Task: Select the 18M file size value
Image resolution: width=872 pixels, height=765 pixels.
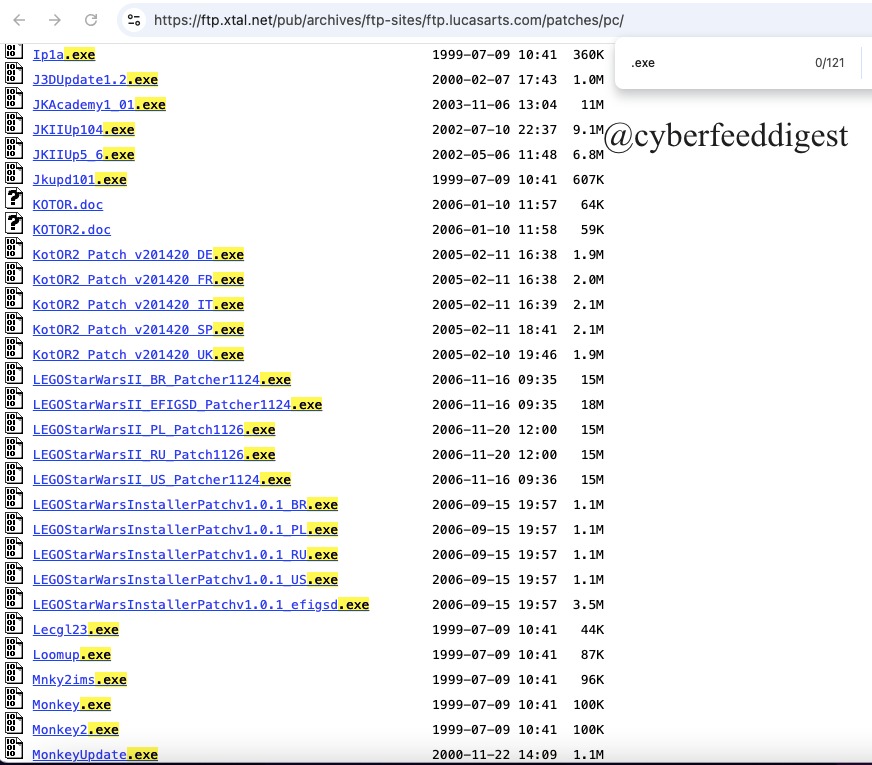Action: pos(592,405)
